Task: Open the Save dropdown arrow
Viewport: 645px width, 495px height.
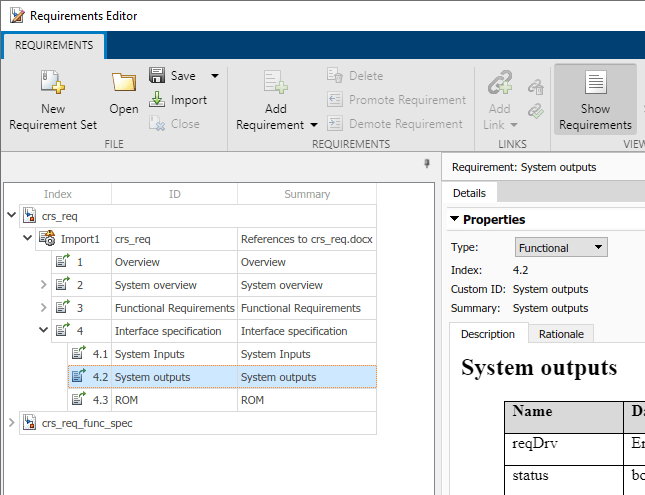Action: (214, 76)
